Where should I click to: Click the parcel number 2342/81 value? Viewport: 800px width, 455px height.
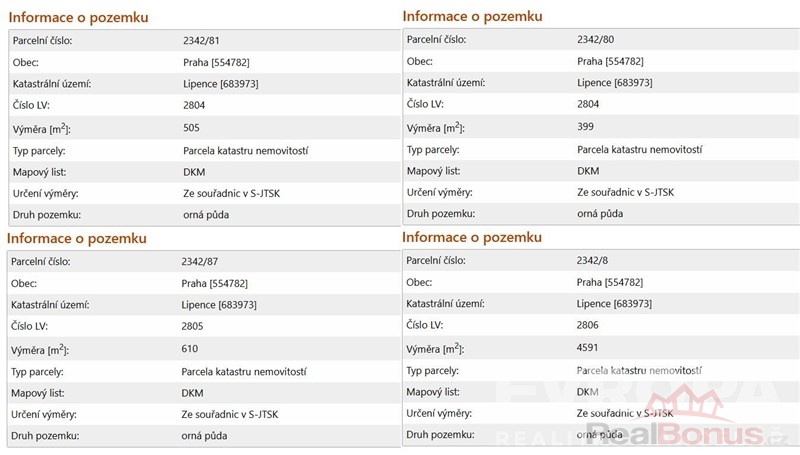pyautogui.click(x=200, y=40)
